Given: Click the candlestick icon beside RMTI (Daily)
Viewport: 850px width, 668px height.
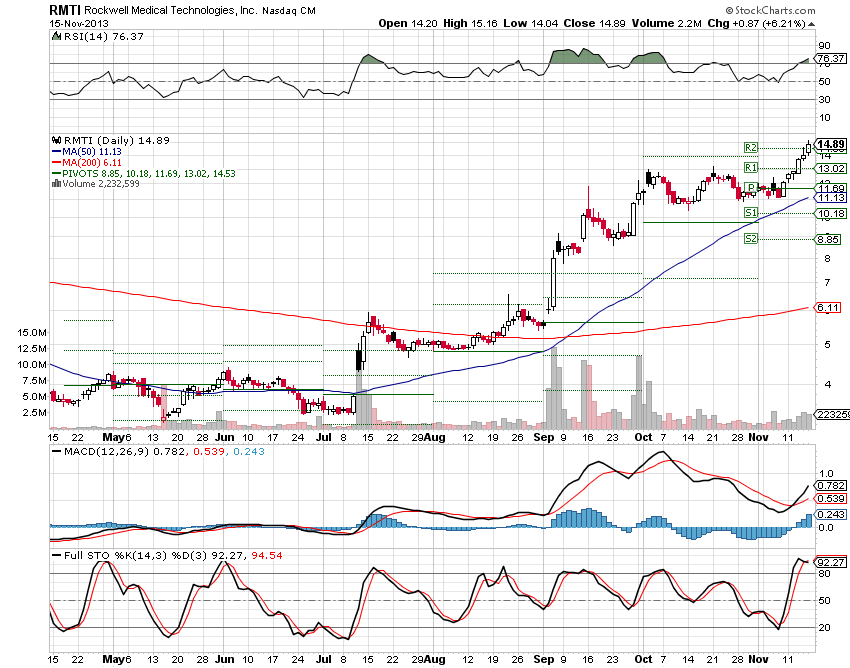Looking at the screenshot, I should click(56, 140).
